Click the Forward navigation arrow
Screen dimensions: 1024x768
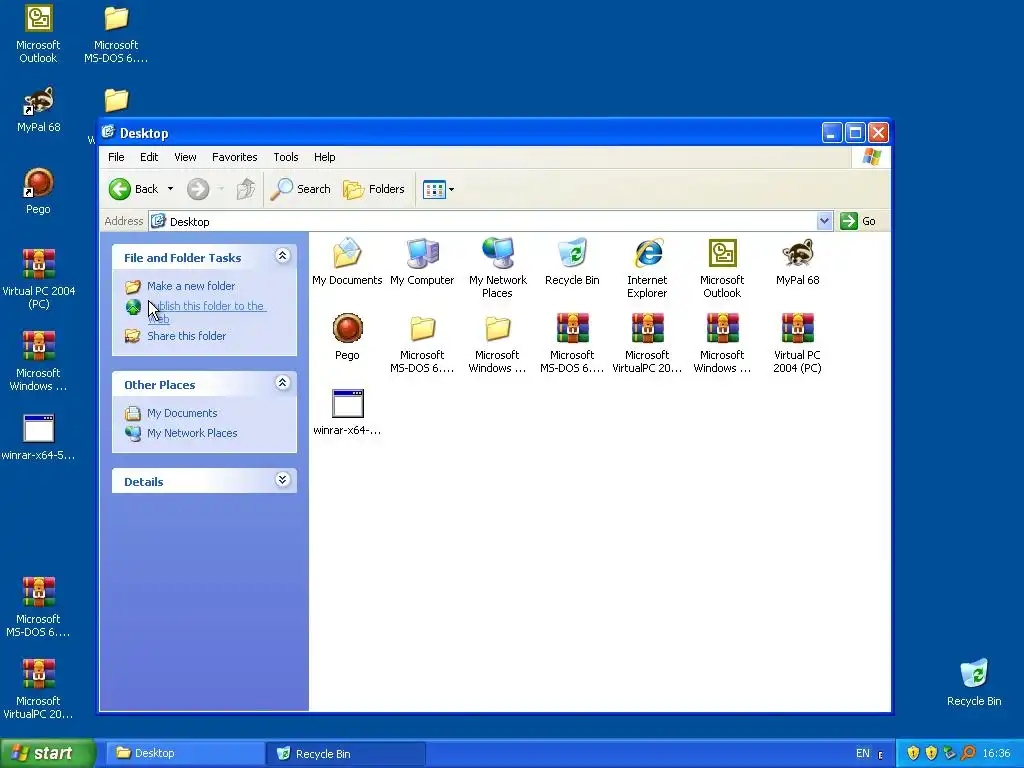tap(198, 189)
